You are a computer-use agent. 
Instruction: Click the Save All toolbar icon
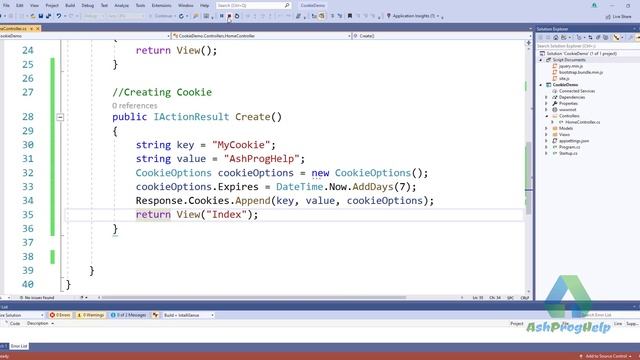point(49,16)
